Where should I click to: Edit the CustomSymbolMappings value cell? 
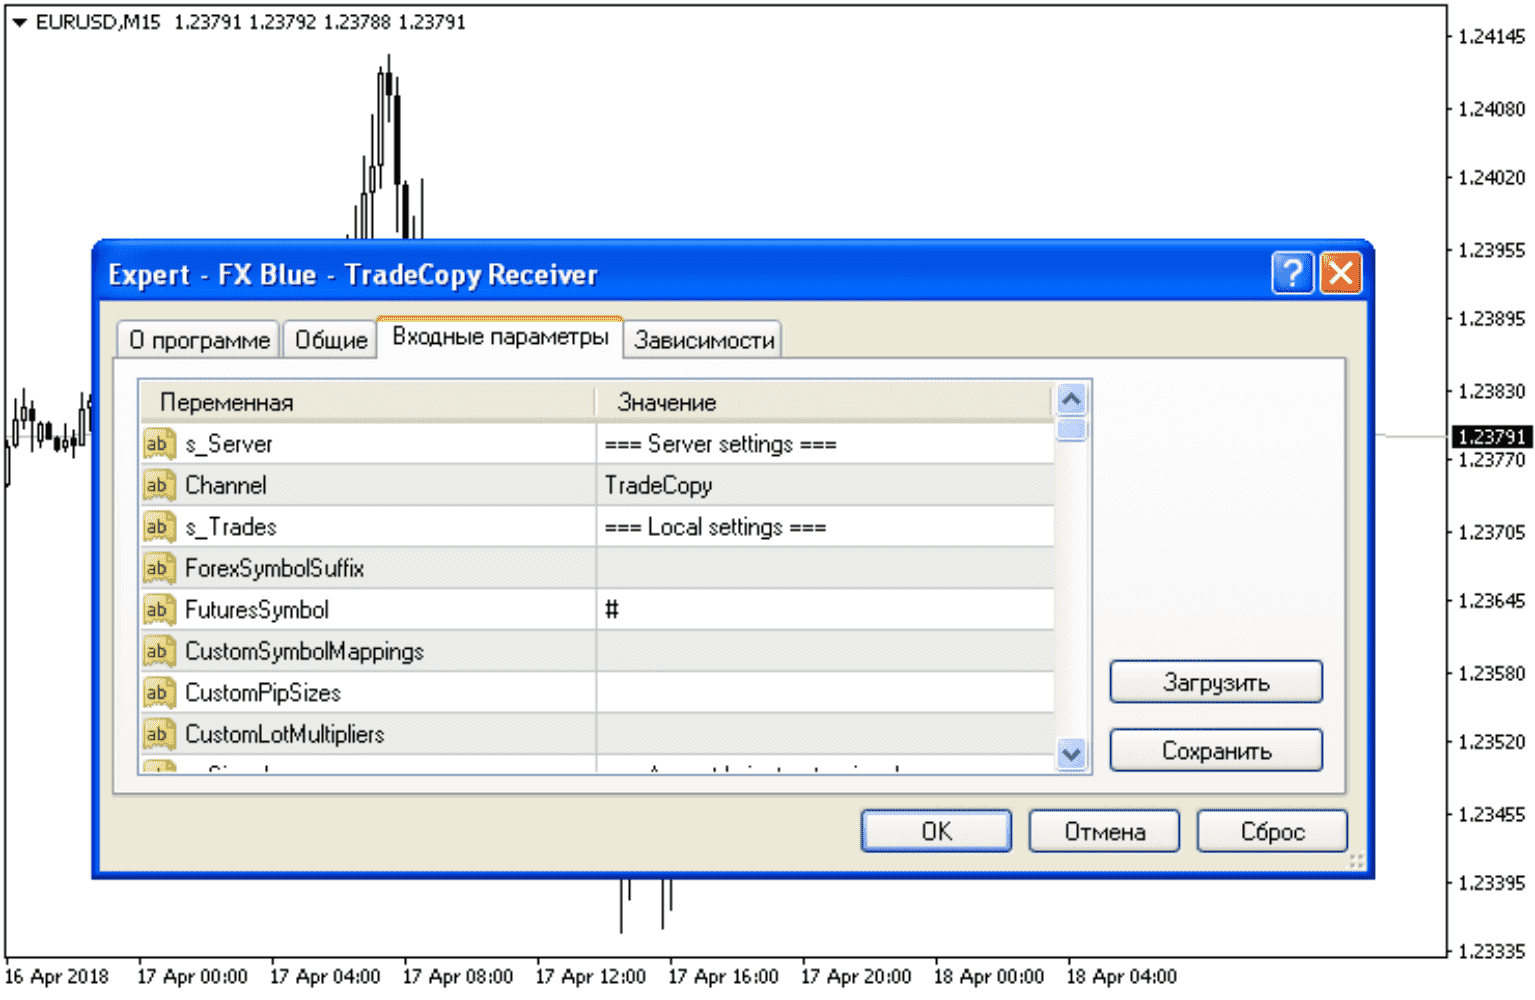[x=825, y=652]
